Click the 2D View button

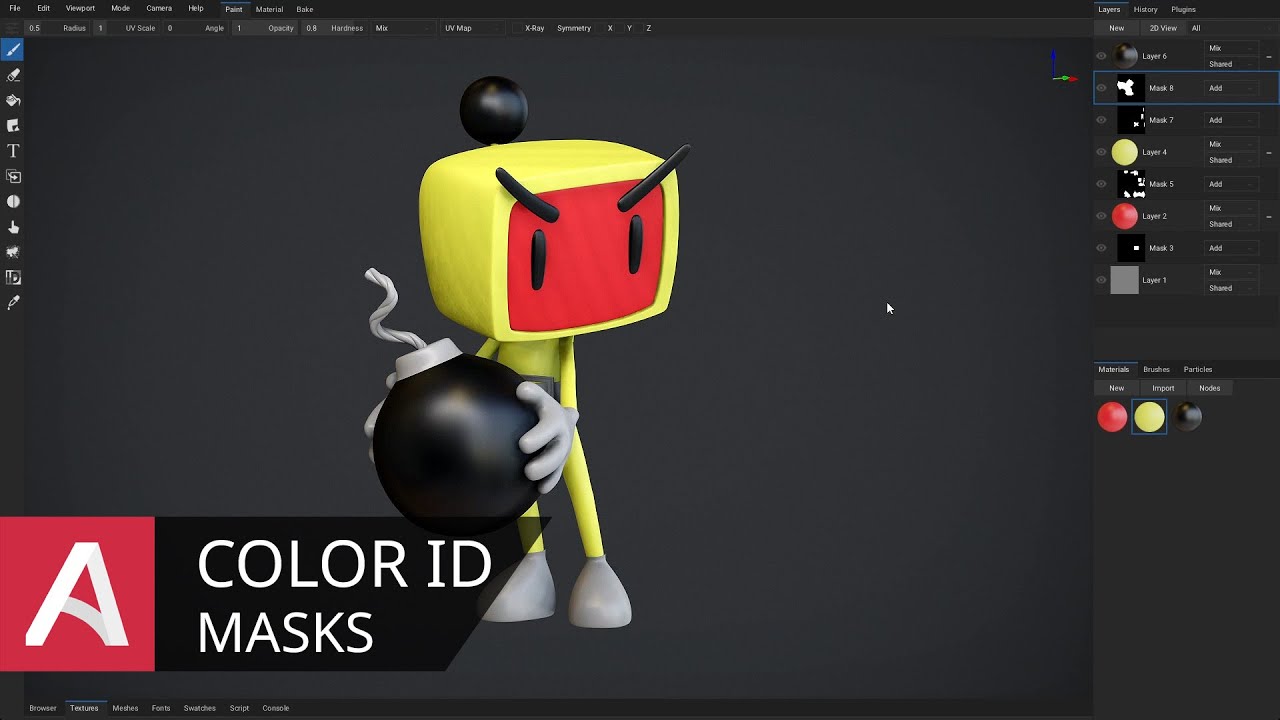1162,28
